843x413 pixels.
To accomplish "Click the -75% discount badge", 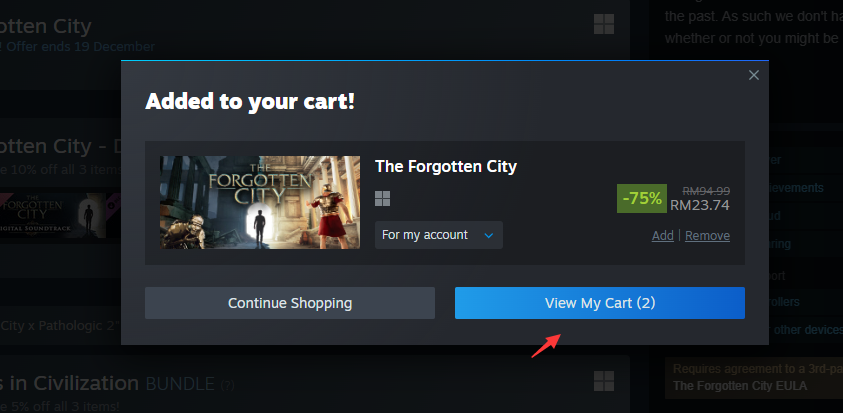I will pyautogui.click(x=642, y=198).
